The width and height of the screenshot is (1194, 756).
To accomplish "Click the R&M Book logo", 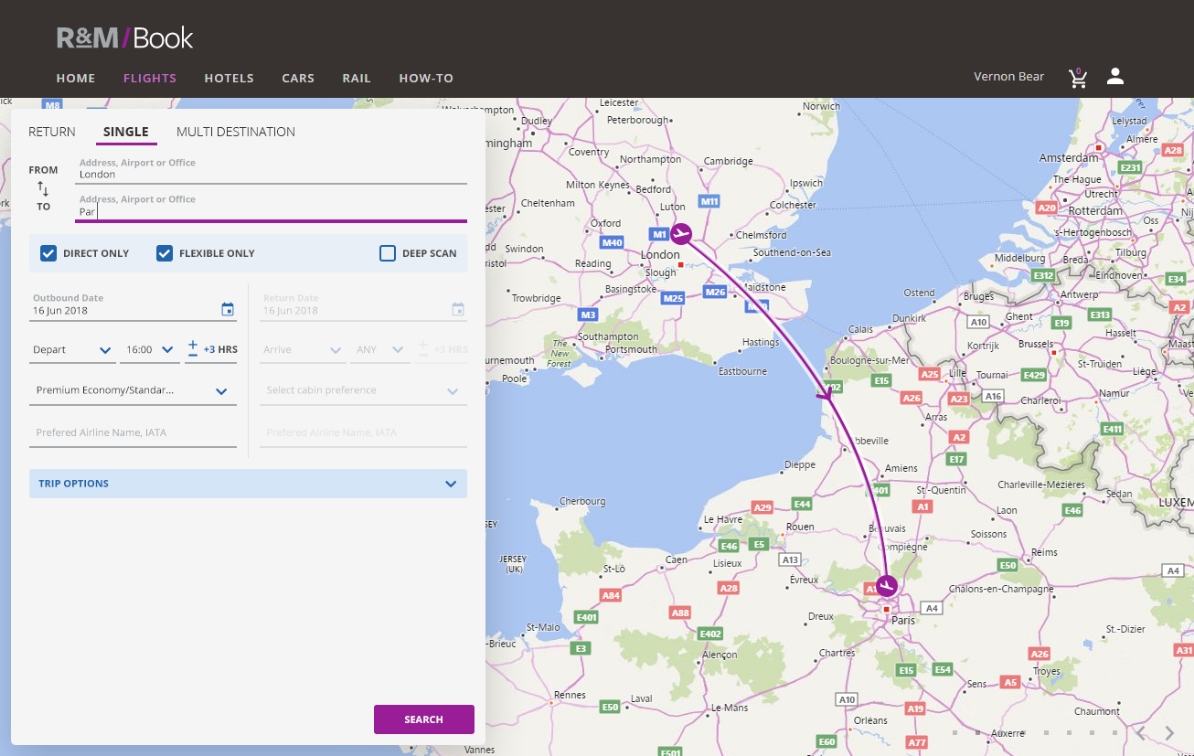I will (x=125, y=39).
